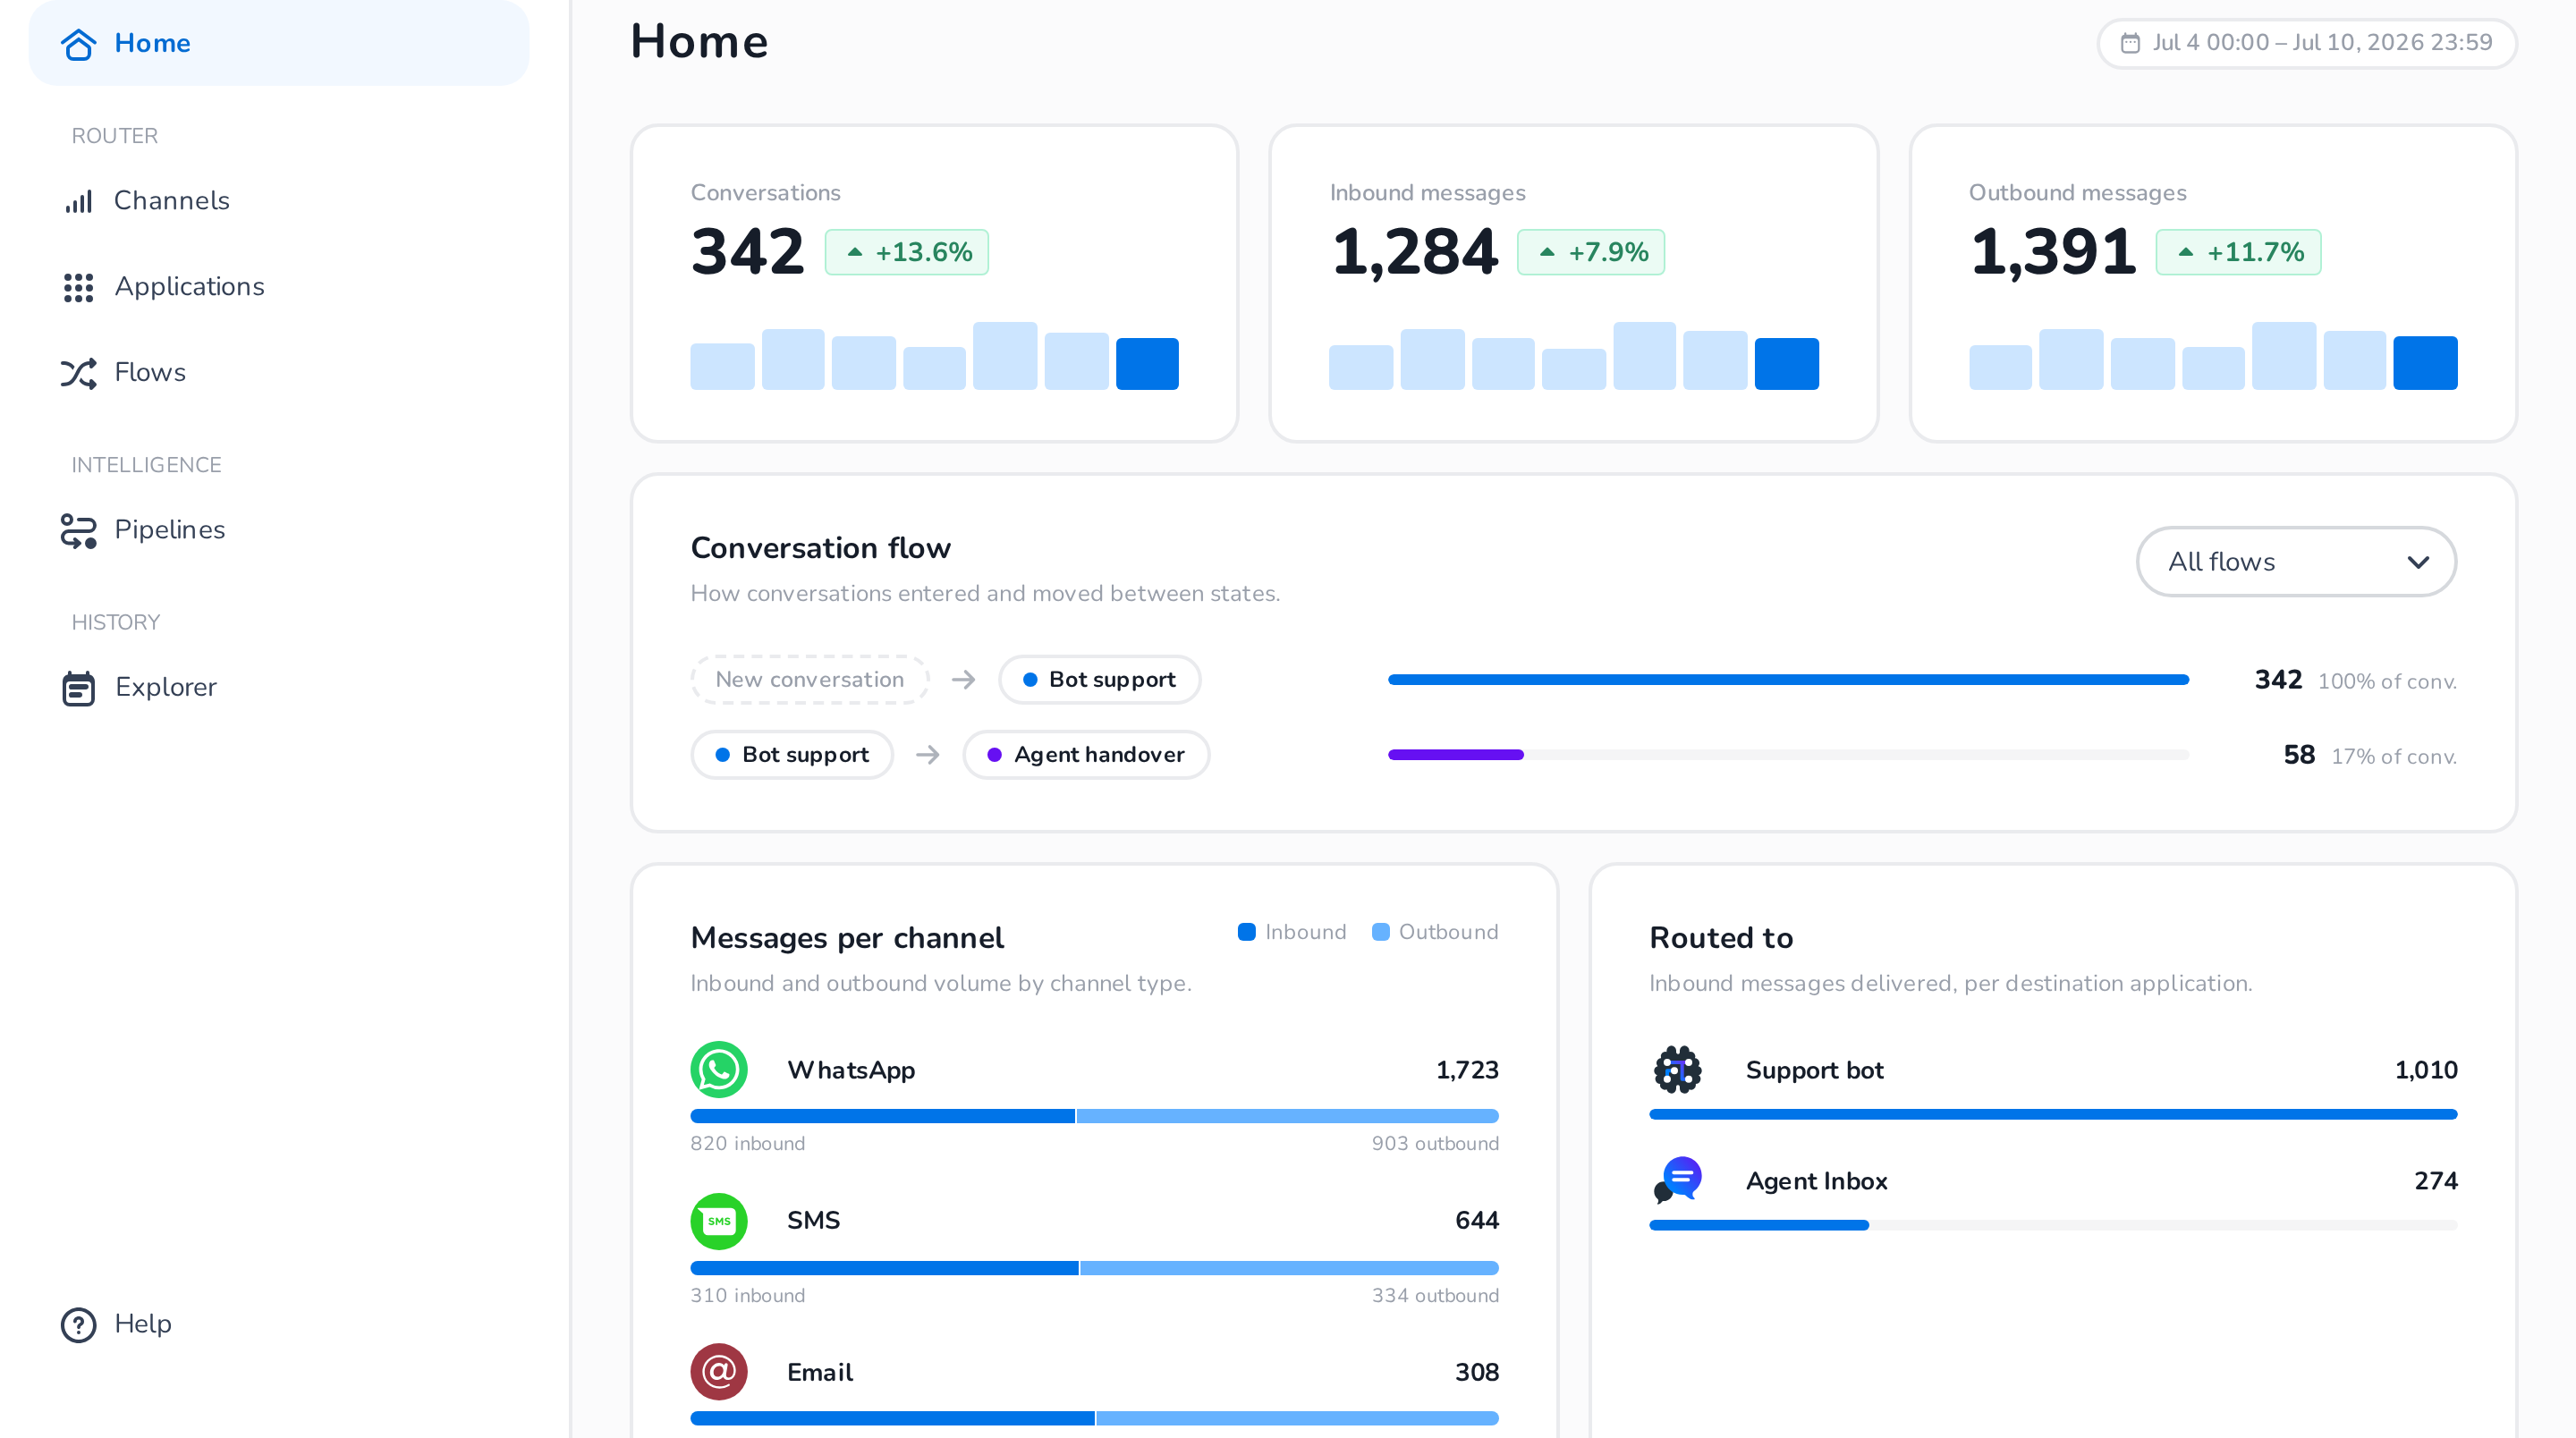
Task: Click the +13.6% conversations change badge
Action: click(906, 252)
